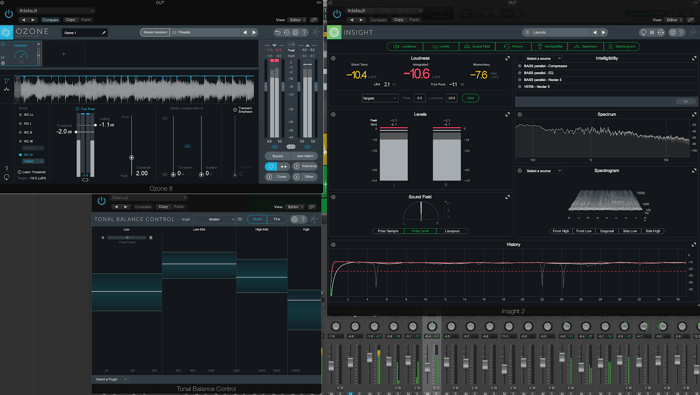Image resolution: width=700 pixels, height=395 pixels.
Task: Open Ozone settings gear icon
Action: (x=295, y=33)
